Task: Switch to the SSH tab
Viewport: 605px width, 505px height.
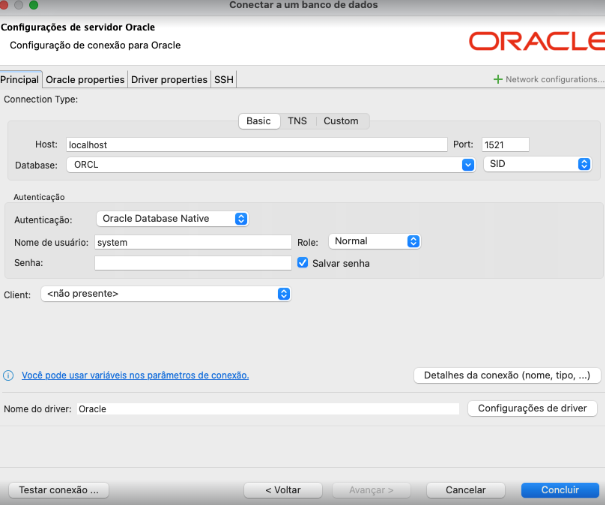Action: [224, 79]
